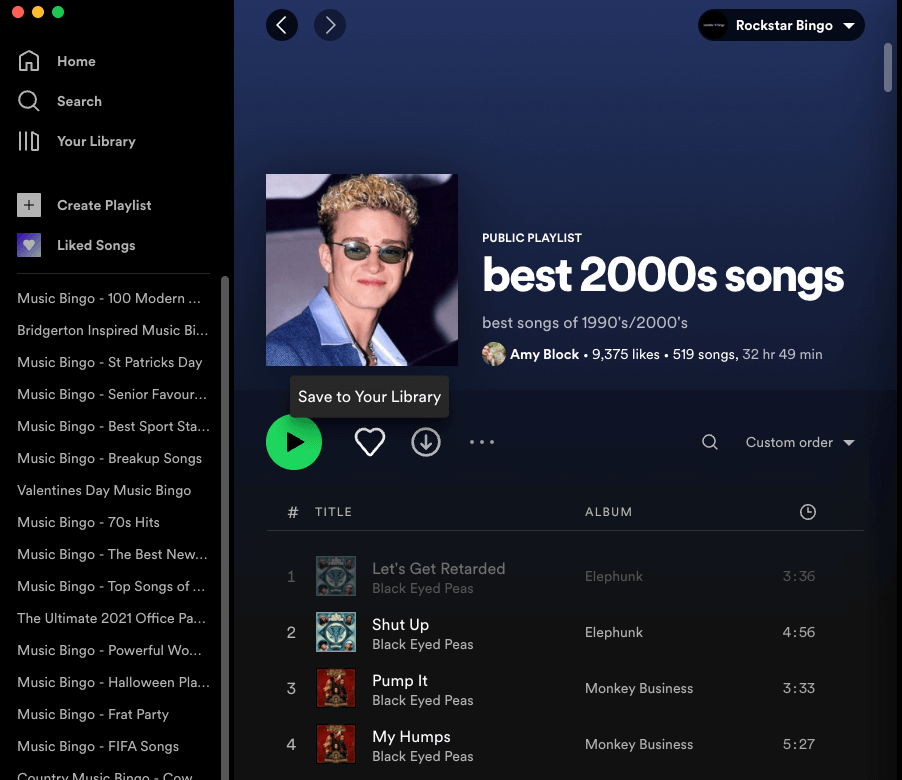
Task: Click the Search magnifier icon in sidebar
Action: pos(29,101)
